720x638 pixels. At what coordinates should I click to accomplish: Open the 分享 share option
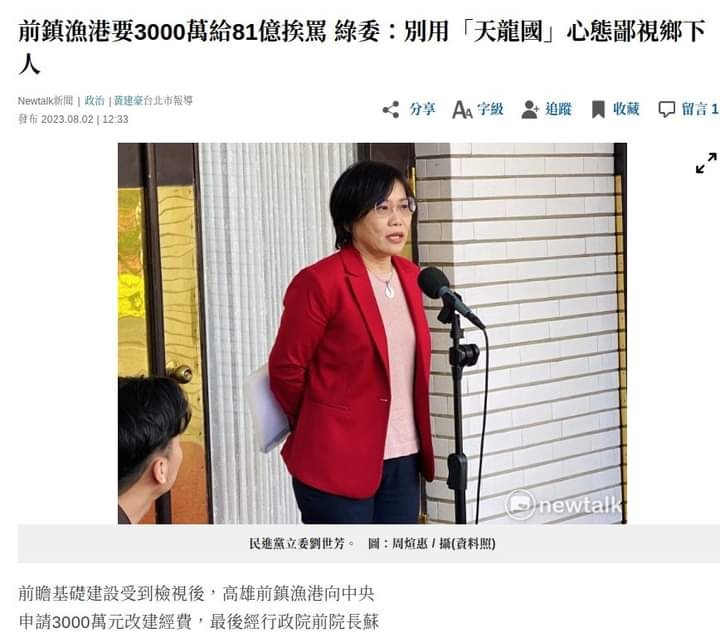(422, 109)
